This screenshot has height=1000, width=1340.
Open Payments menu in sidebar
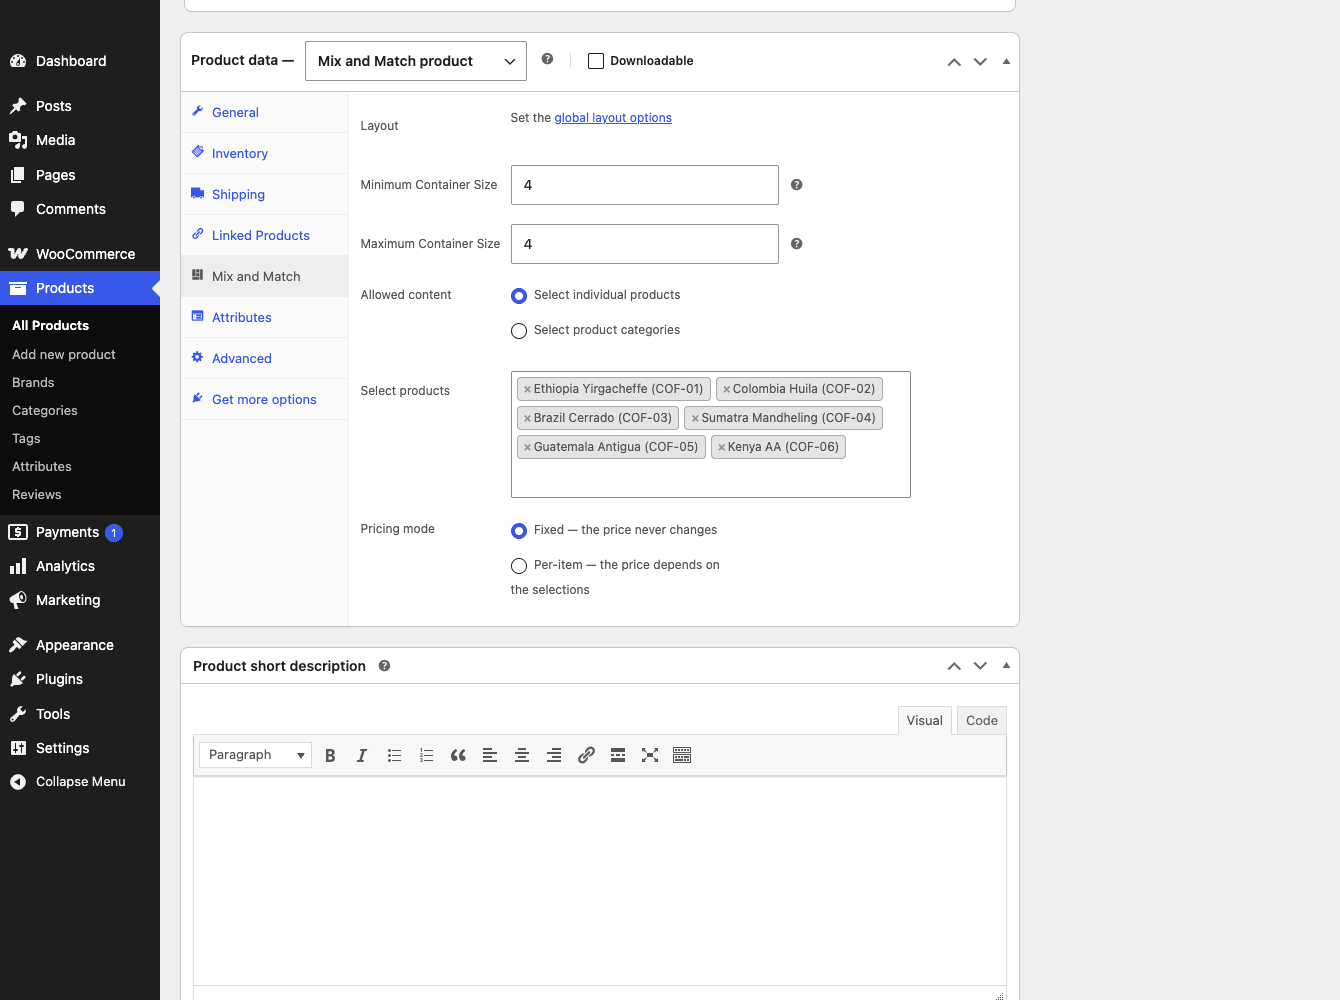[80, 532]
